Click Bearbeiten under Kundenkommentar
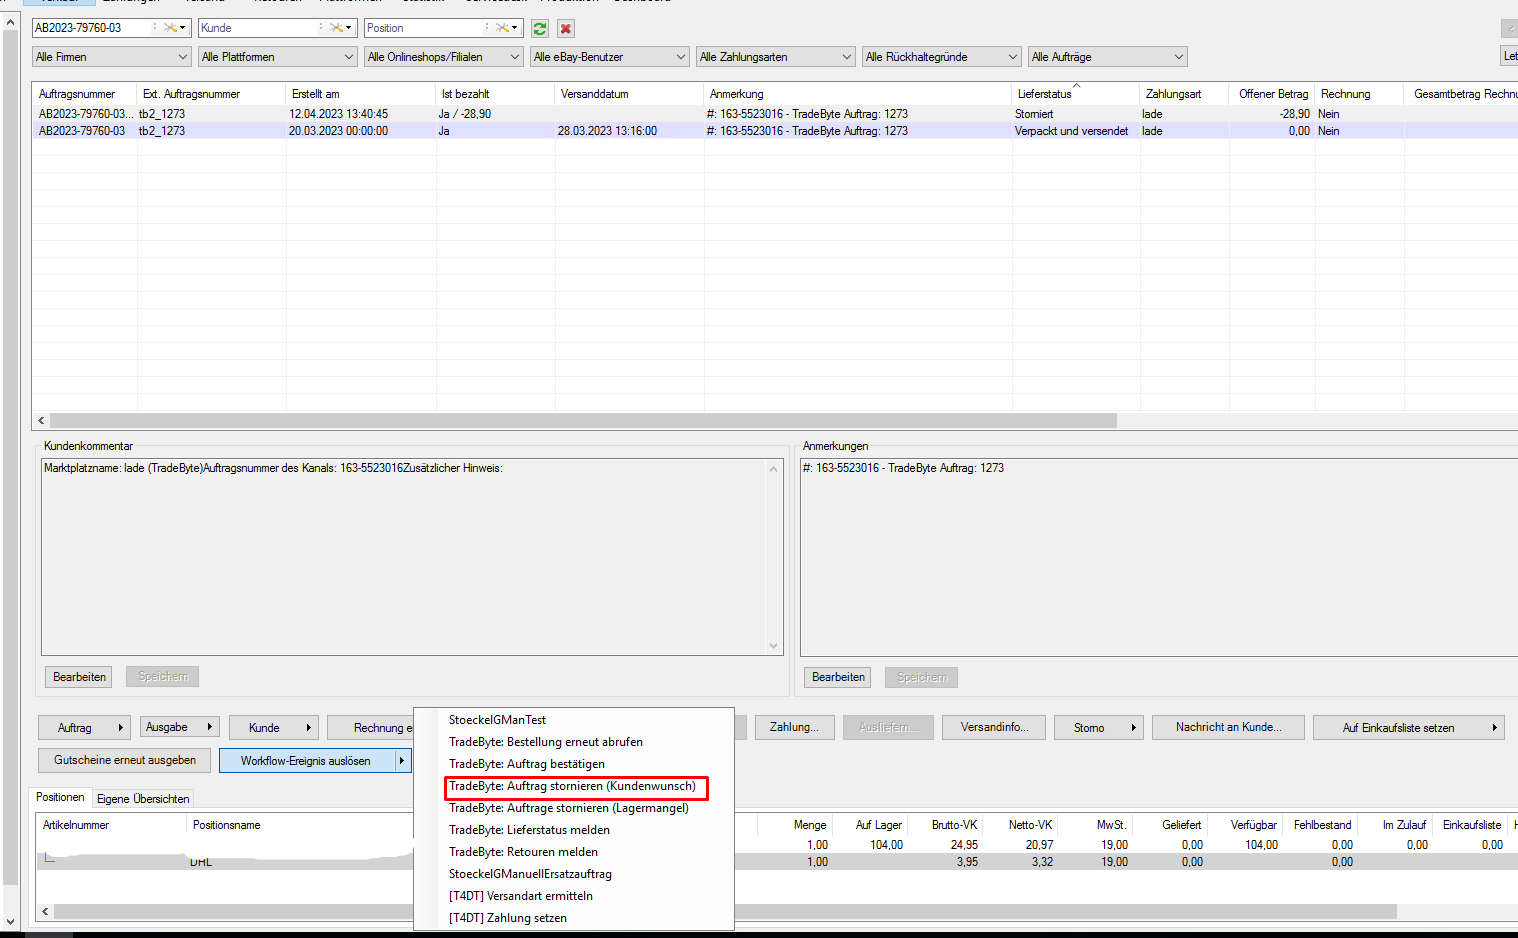This screenshot has width=1518, height=938. [x=79, y=677]
